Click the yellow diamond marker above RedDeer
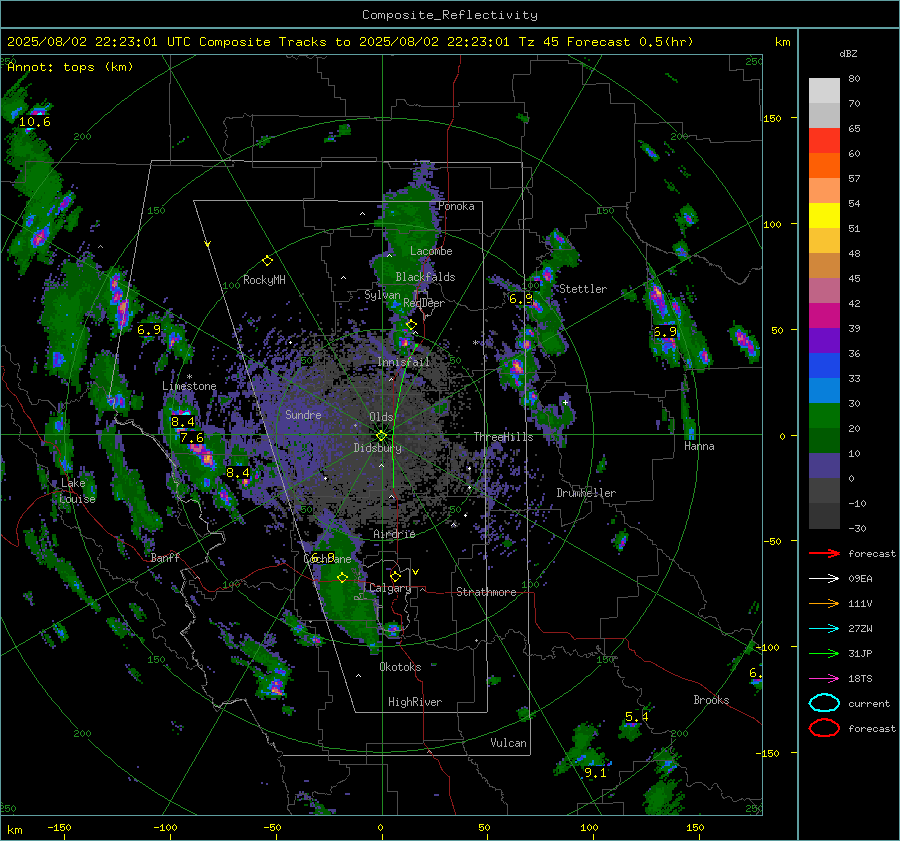This screenshot has height=841, width=900. [411, 325]
